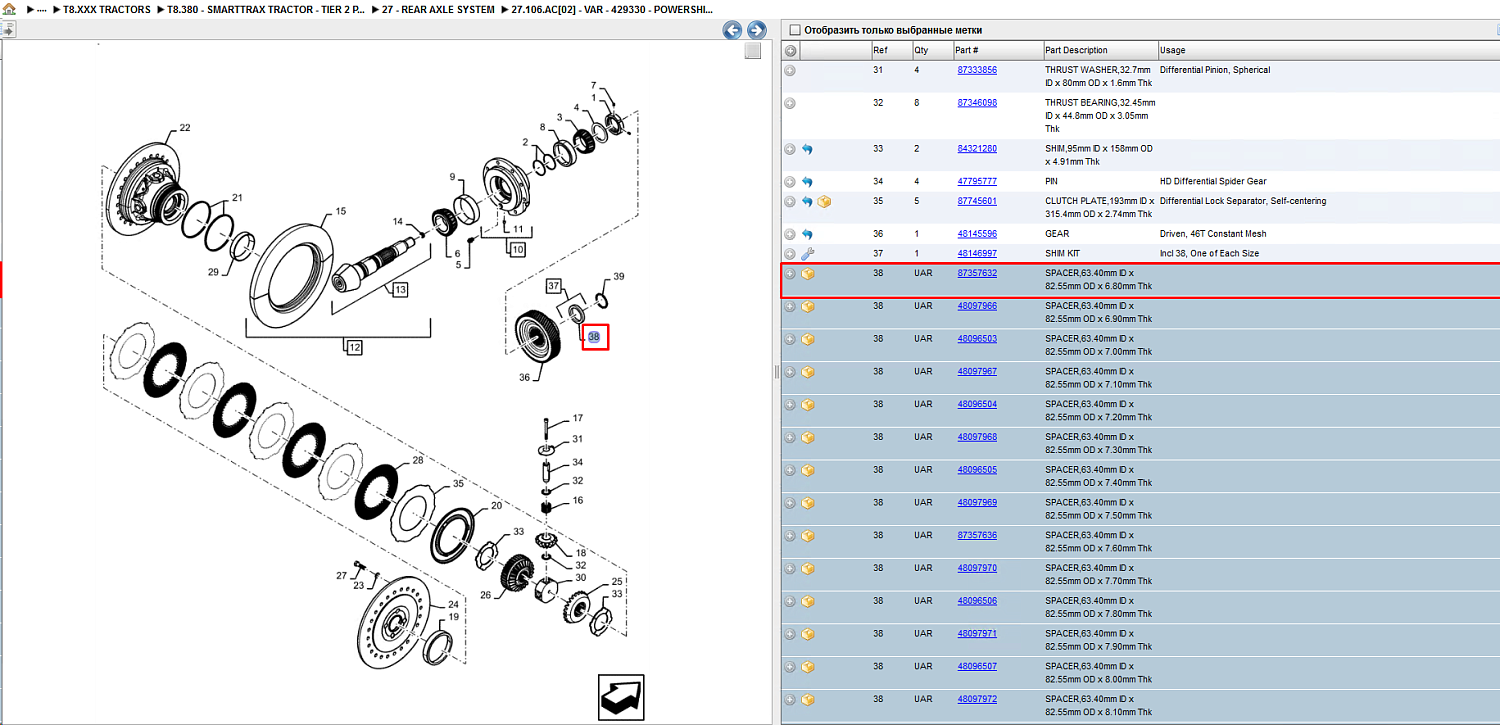The width and height of the screenshot is (1500, 725).
Task: Click the yellow box icon for part 48096507
Action: point(807,667)
